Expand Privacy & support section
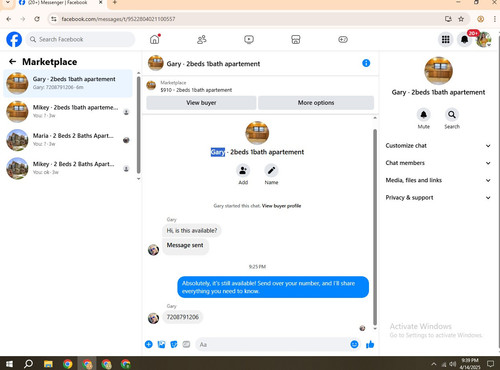Viewport: 500px width, 370px height. (438, 198)
